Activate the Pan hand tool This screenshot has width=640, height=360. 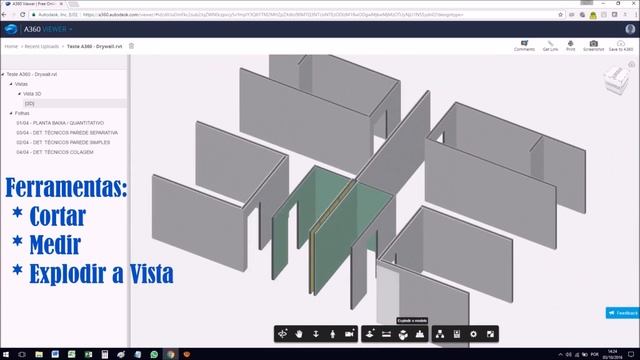[299, 334]
